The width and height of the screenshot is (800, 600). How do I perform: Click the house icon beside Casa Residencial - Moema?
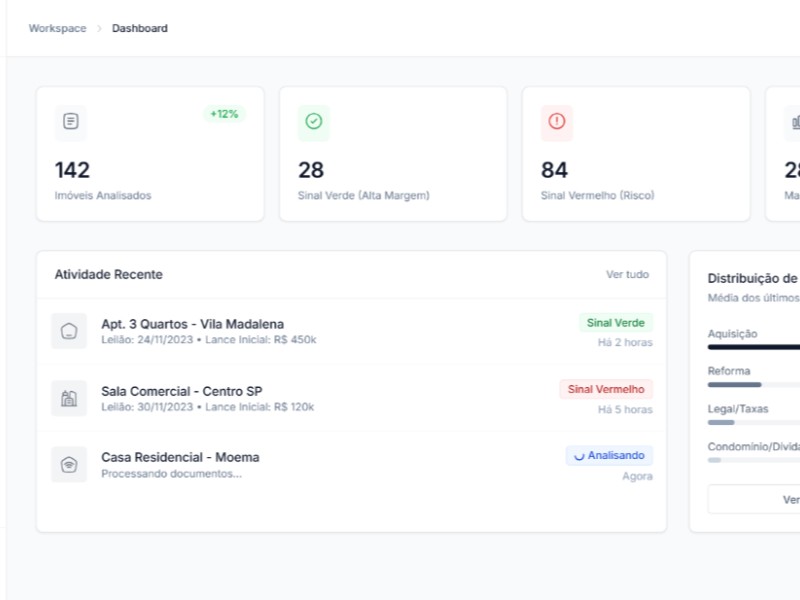pos(69,464)
